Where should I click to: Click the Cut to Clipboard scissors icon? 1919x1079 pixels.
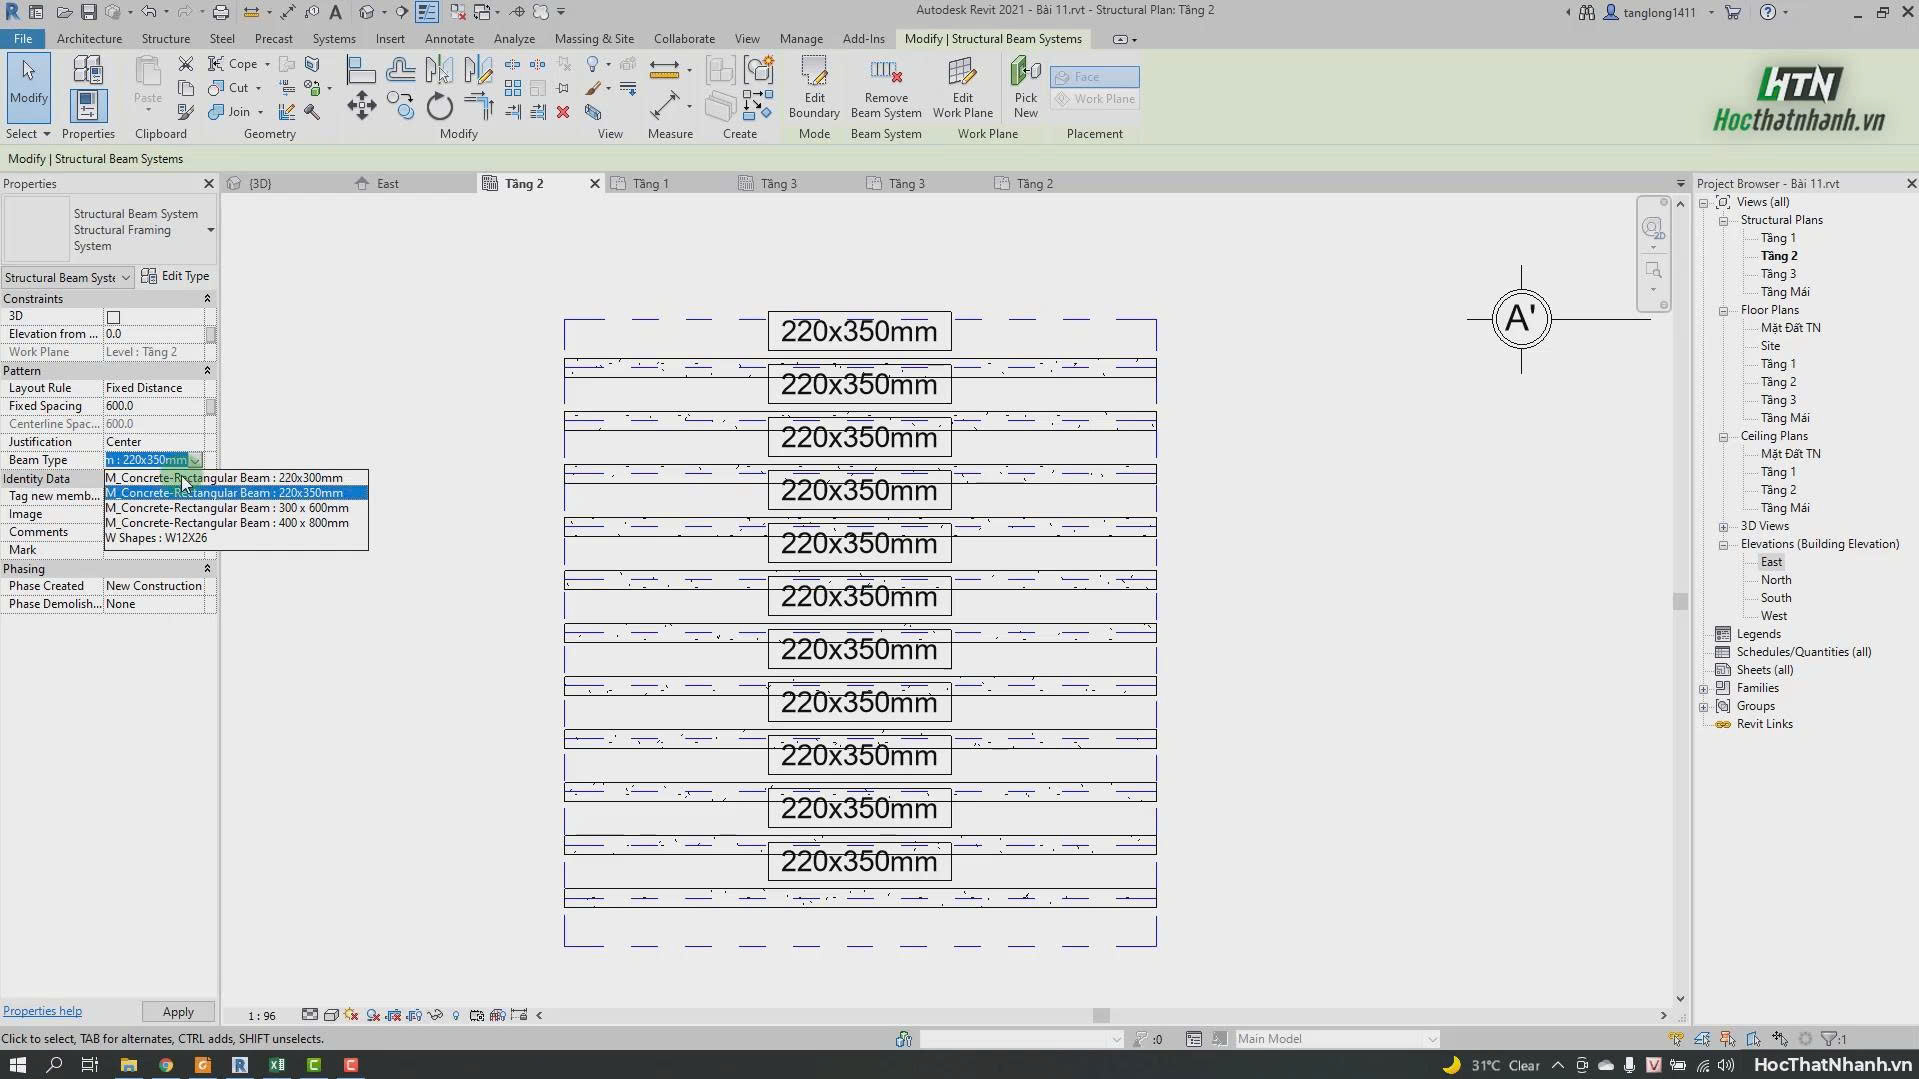coord(185,63)
